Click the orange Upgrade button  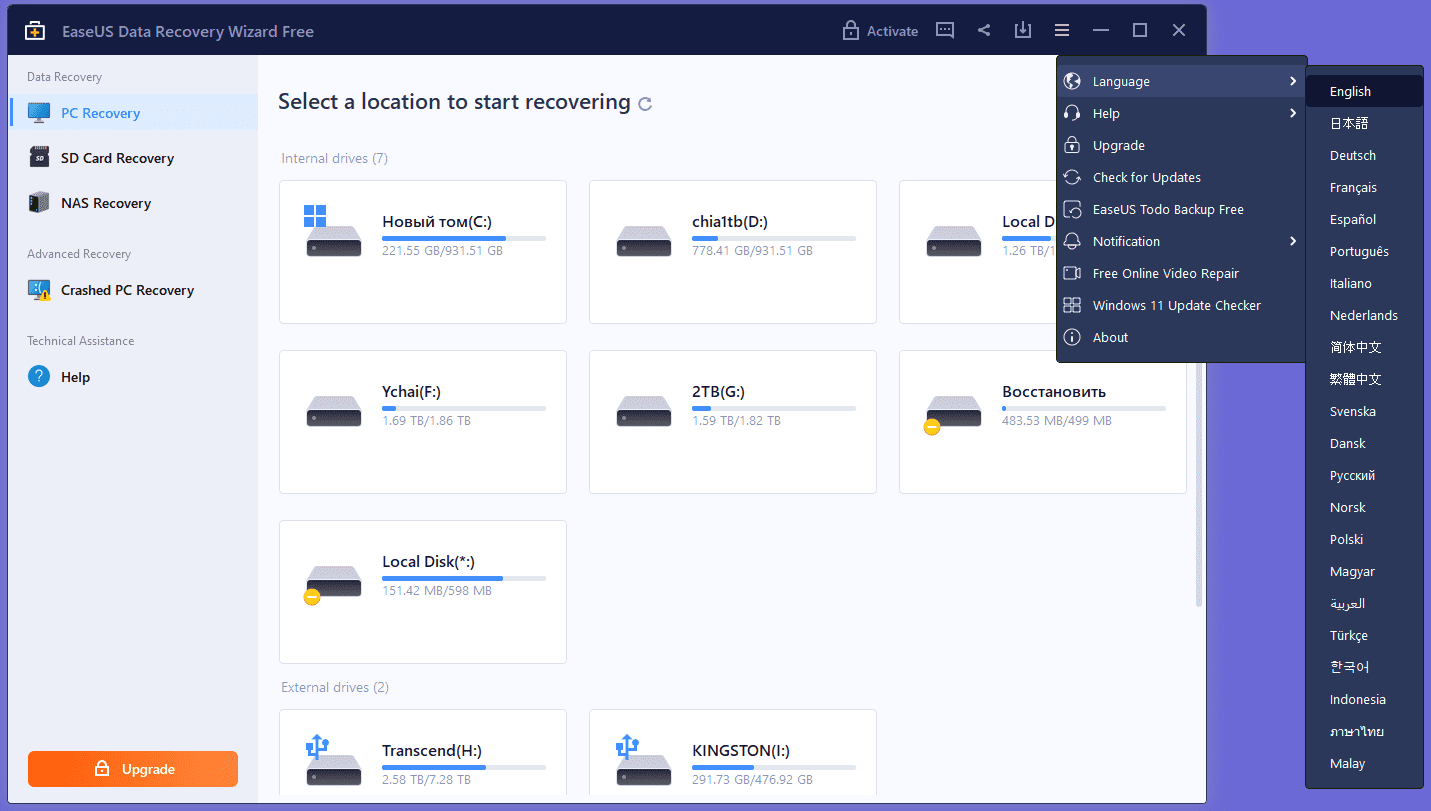tap(133, 769)
